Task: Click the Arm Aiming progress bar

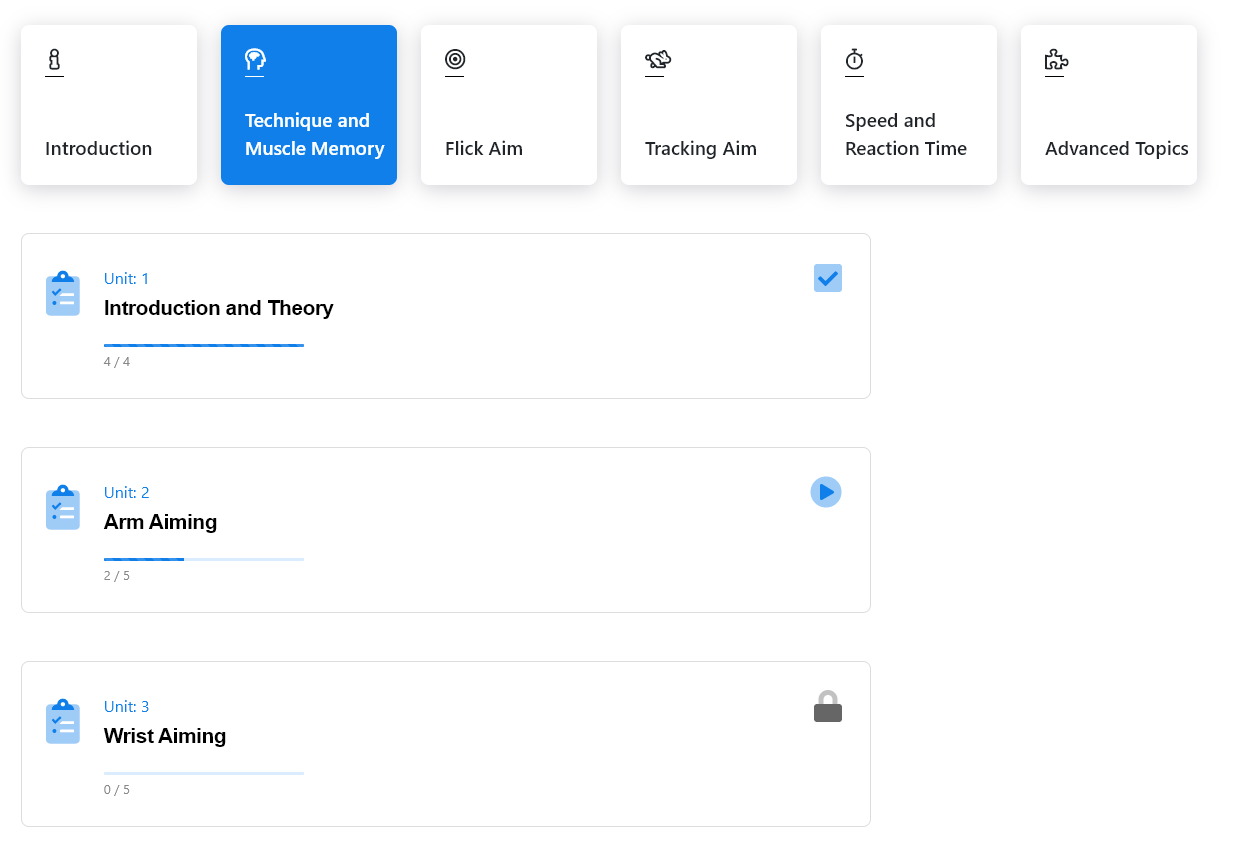Action: (x=203, y=559)
